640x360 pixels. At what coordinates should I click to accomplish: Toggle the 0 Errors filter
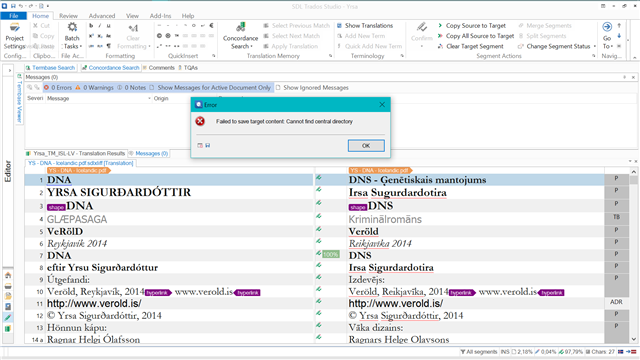coord(58,87)
